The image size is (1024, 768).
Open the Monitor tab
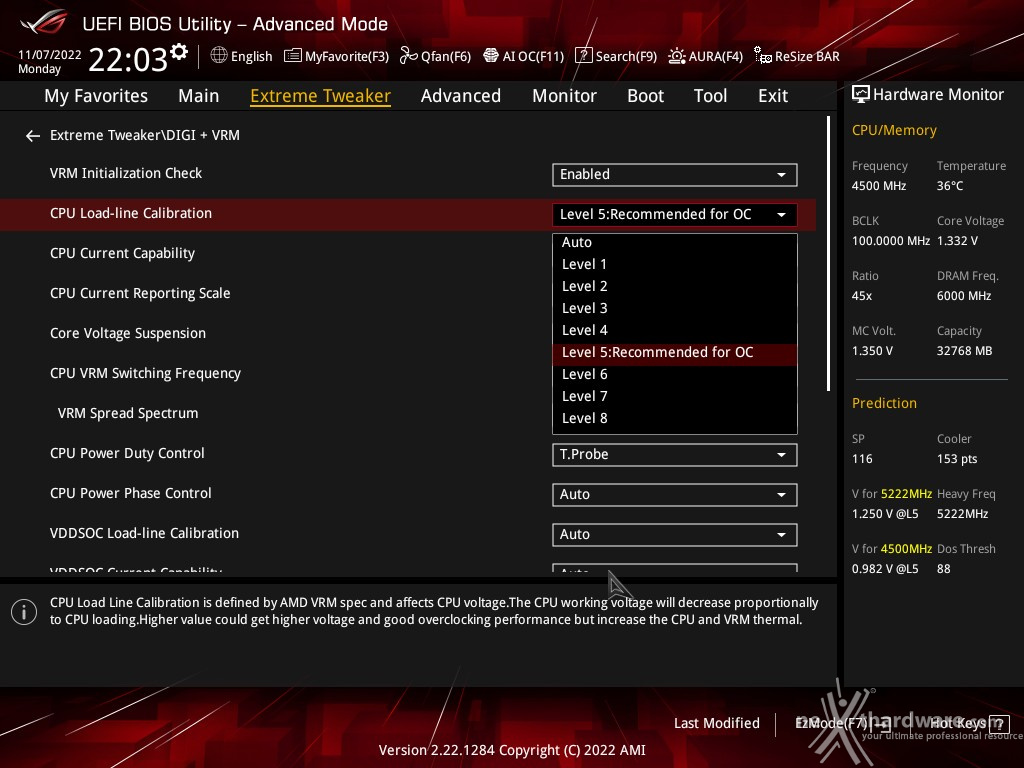[564, 96]
